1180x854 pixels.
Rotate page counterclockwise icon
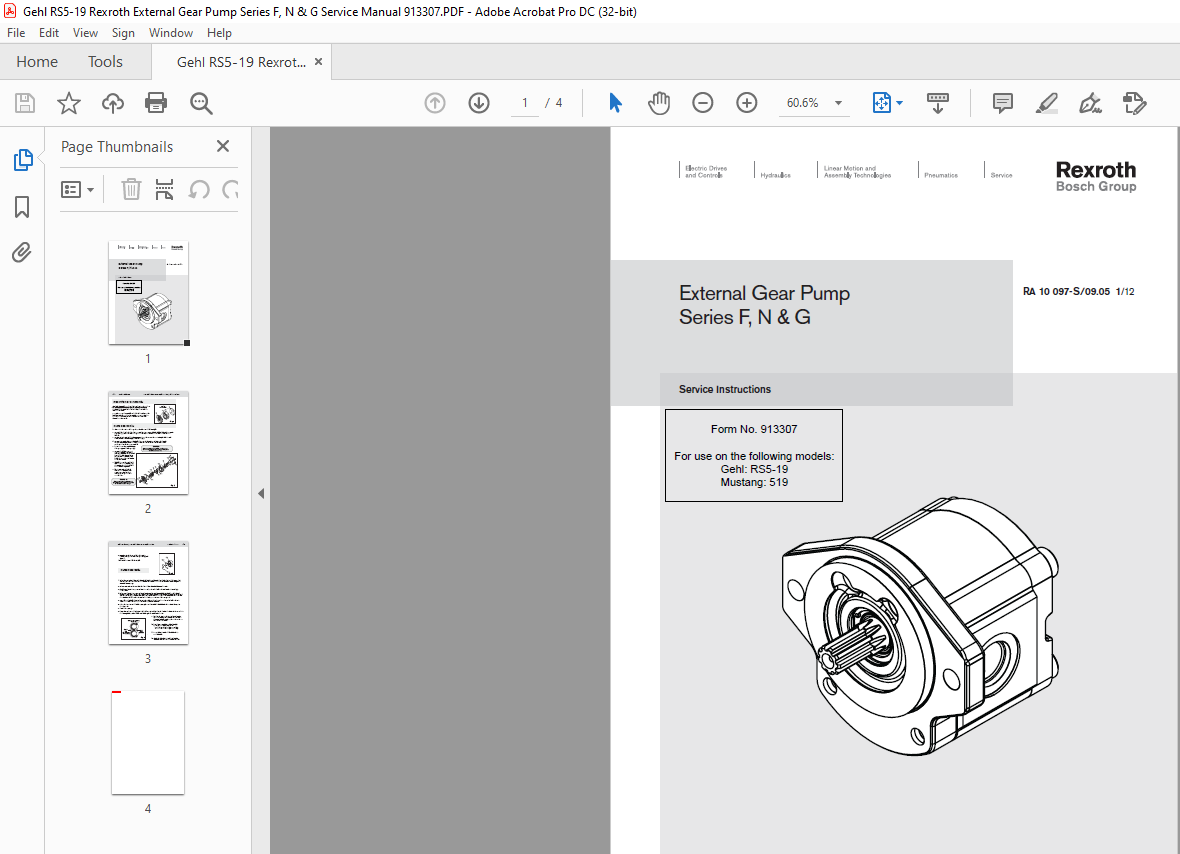point(199,190)
